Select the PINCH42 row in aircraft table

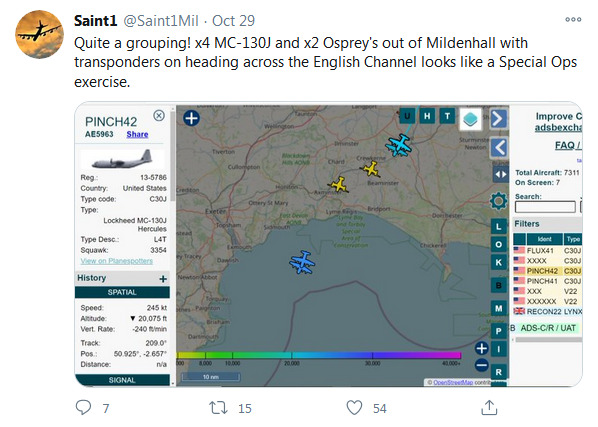[547, 271]
